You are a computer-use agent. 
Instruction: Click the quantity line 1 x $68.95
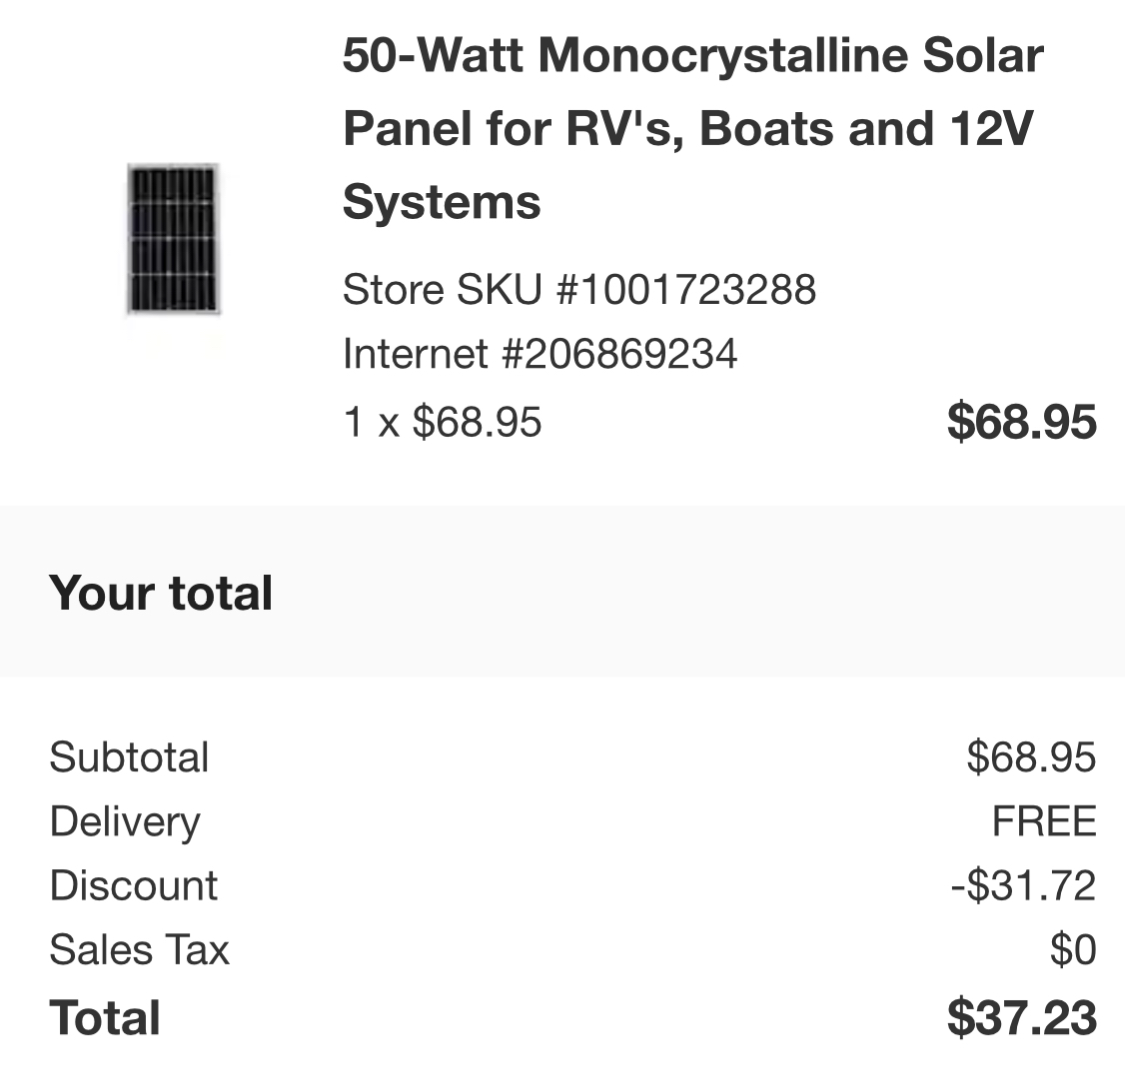tap(442, 421)
